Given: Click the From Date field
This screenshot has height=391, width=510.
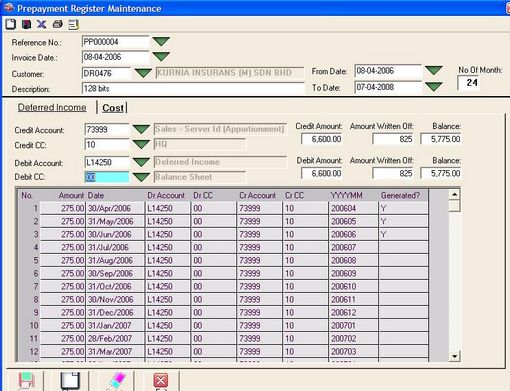Looking at the screenshot, I should [388, 71].
